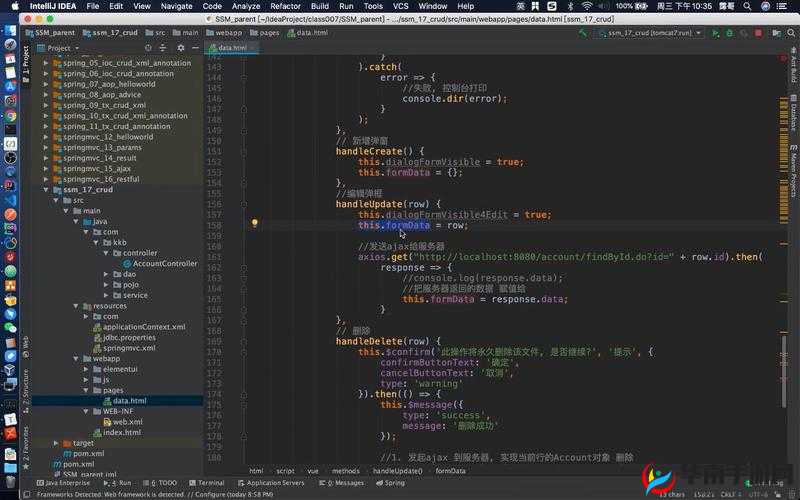Open the Refactor menu

click(x=285, y=6)
